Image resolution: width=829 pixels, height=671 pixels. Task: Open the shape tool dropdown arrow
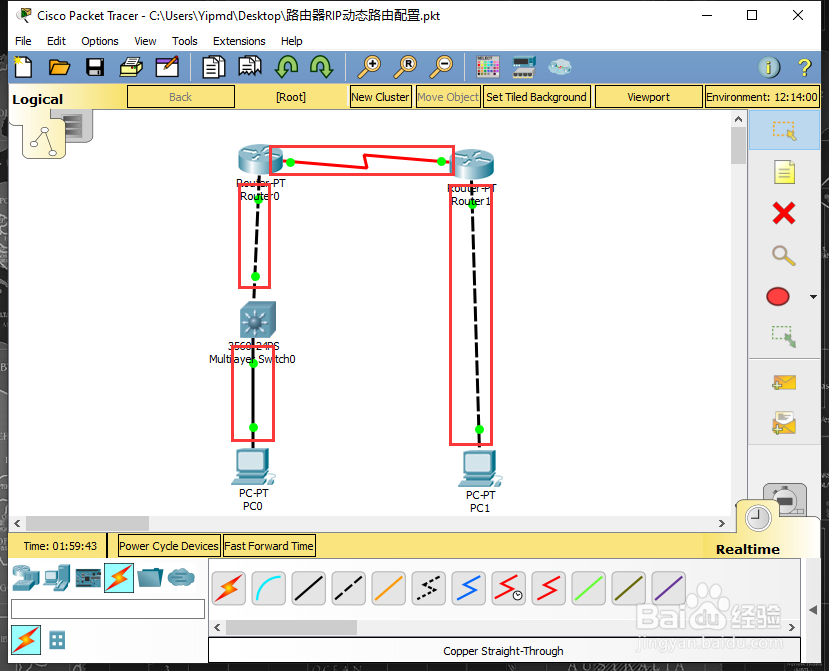tap(814, 297)
